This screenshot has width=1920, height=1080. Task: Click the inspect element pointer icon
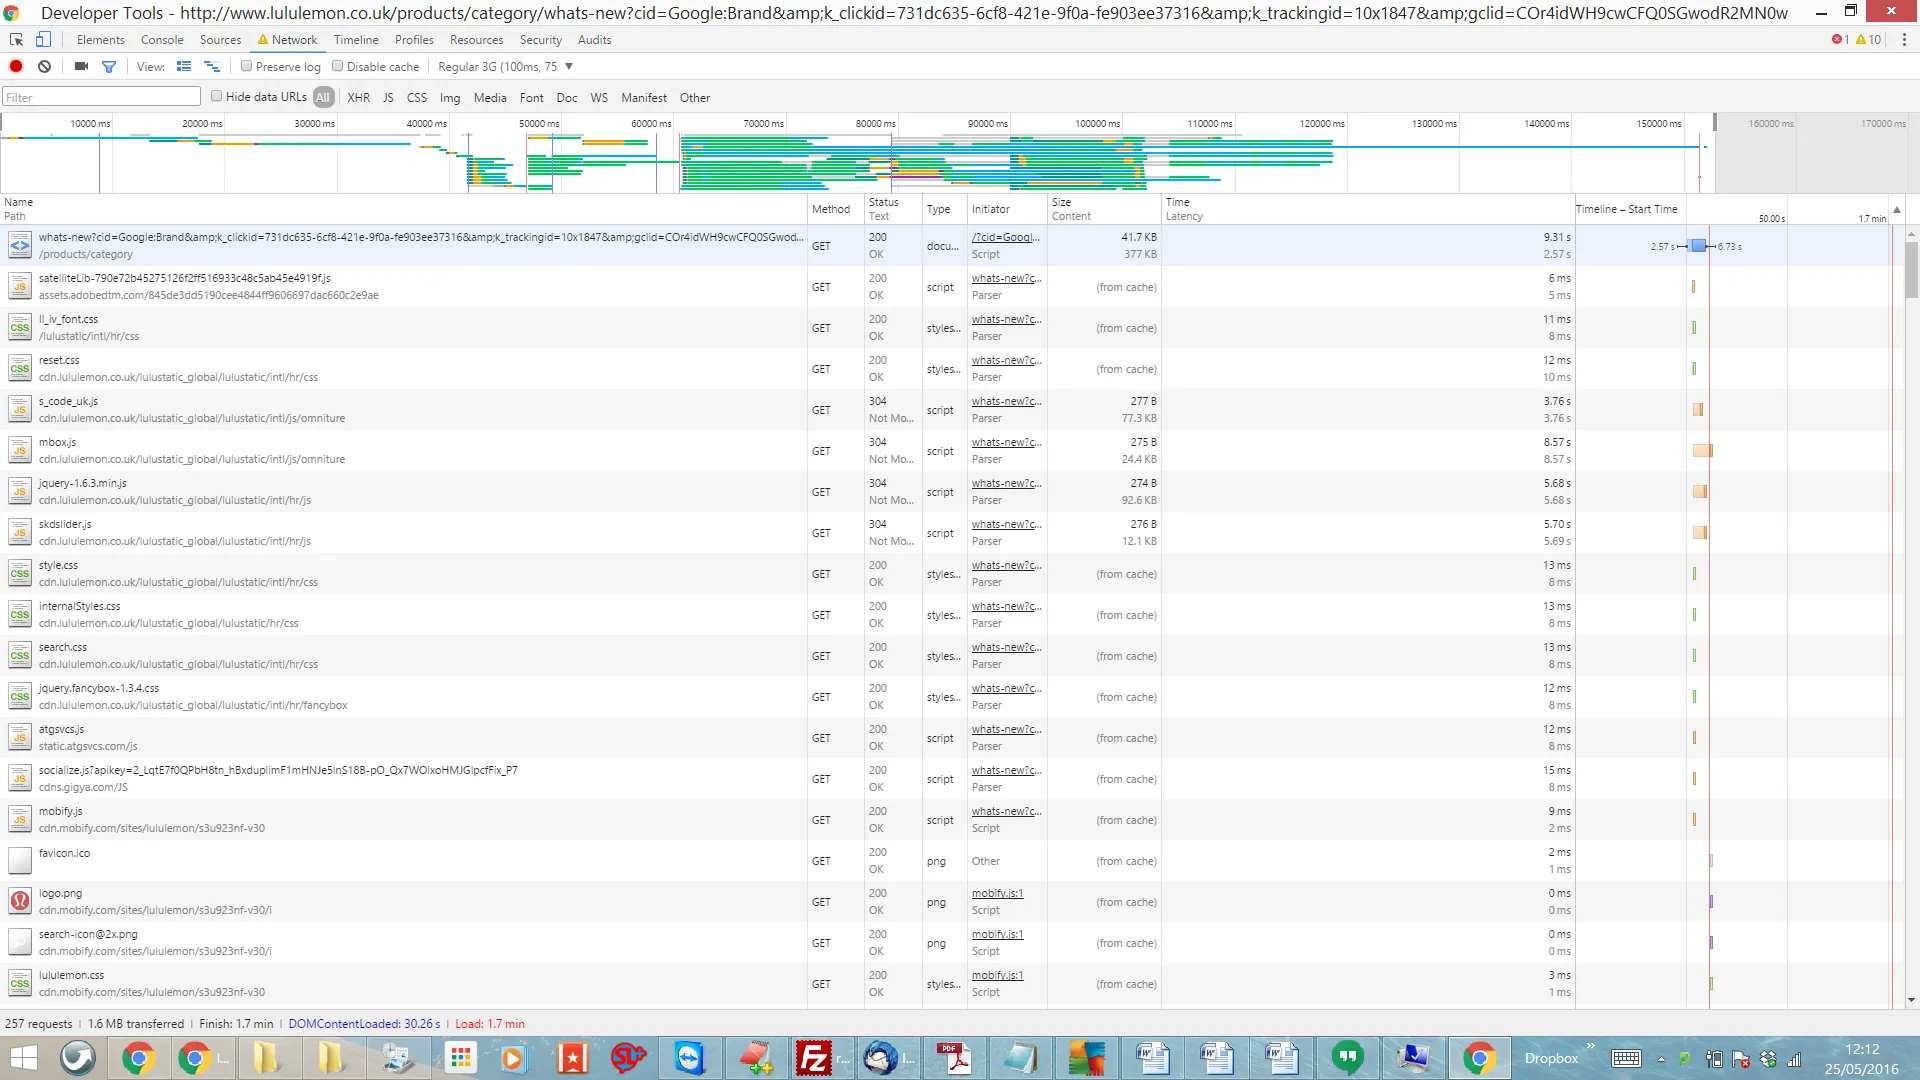pos(16,40)
